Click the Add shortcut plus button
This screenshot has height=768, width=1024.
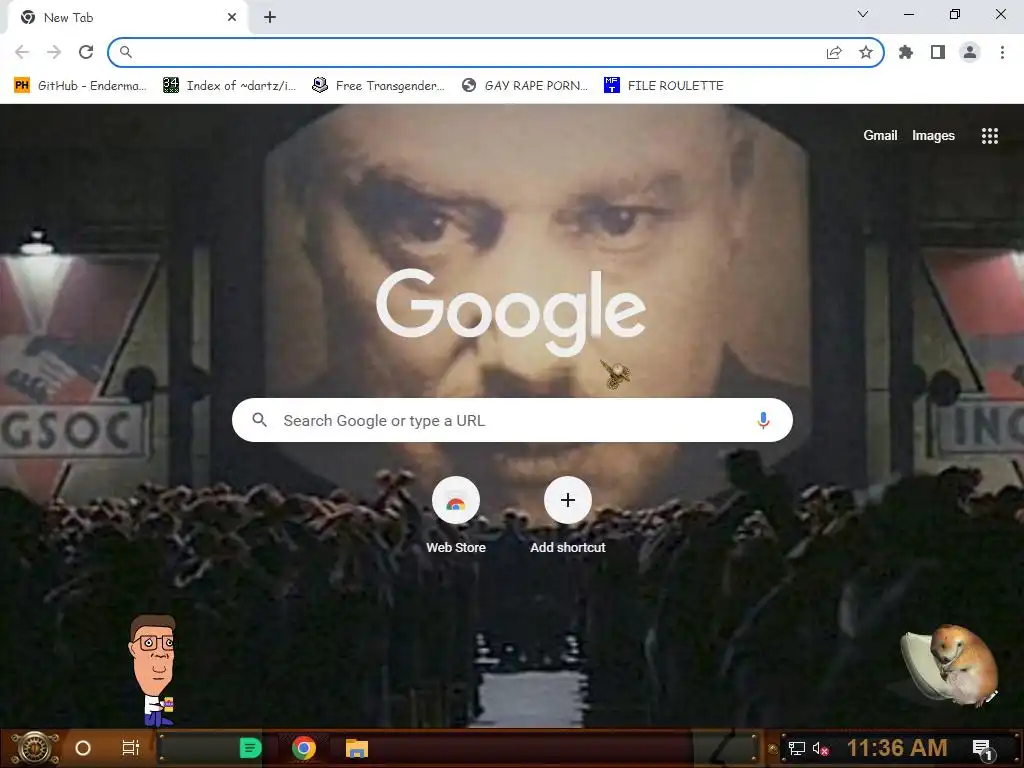[568, 500]
